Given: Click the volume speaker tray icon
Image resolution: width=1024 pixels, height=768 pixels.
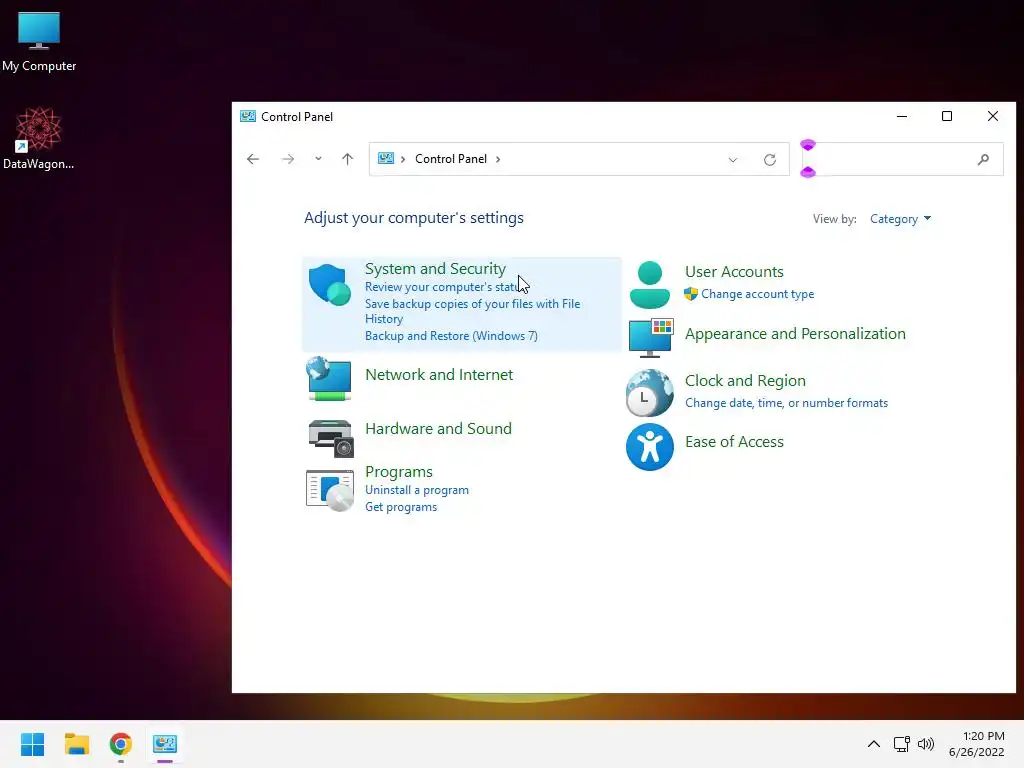Looking at the screenshot, I should pos(926,744).
